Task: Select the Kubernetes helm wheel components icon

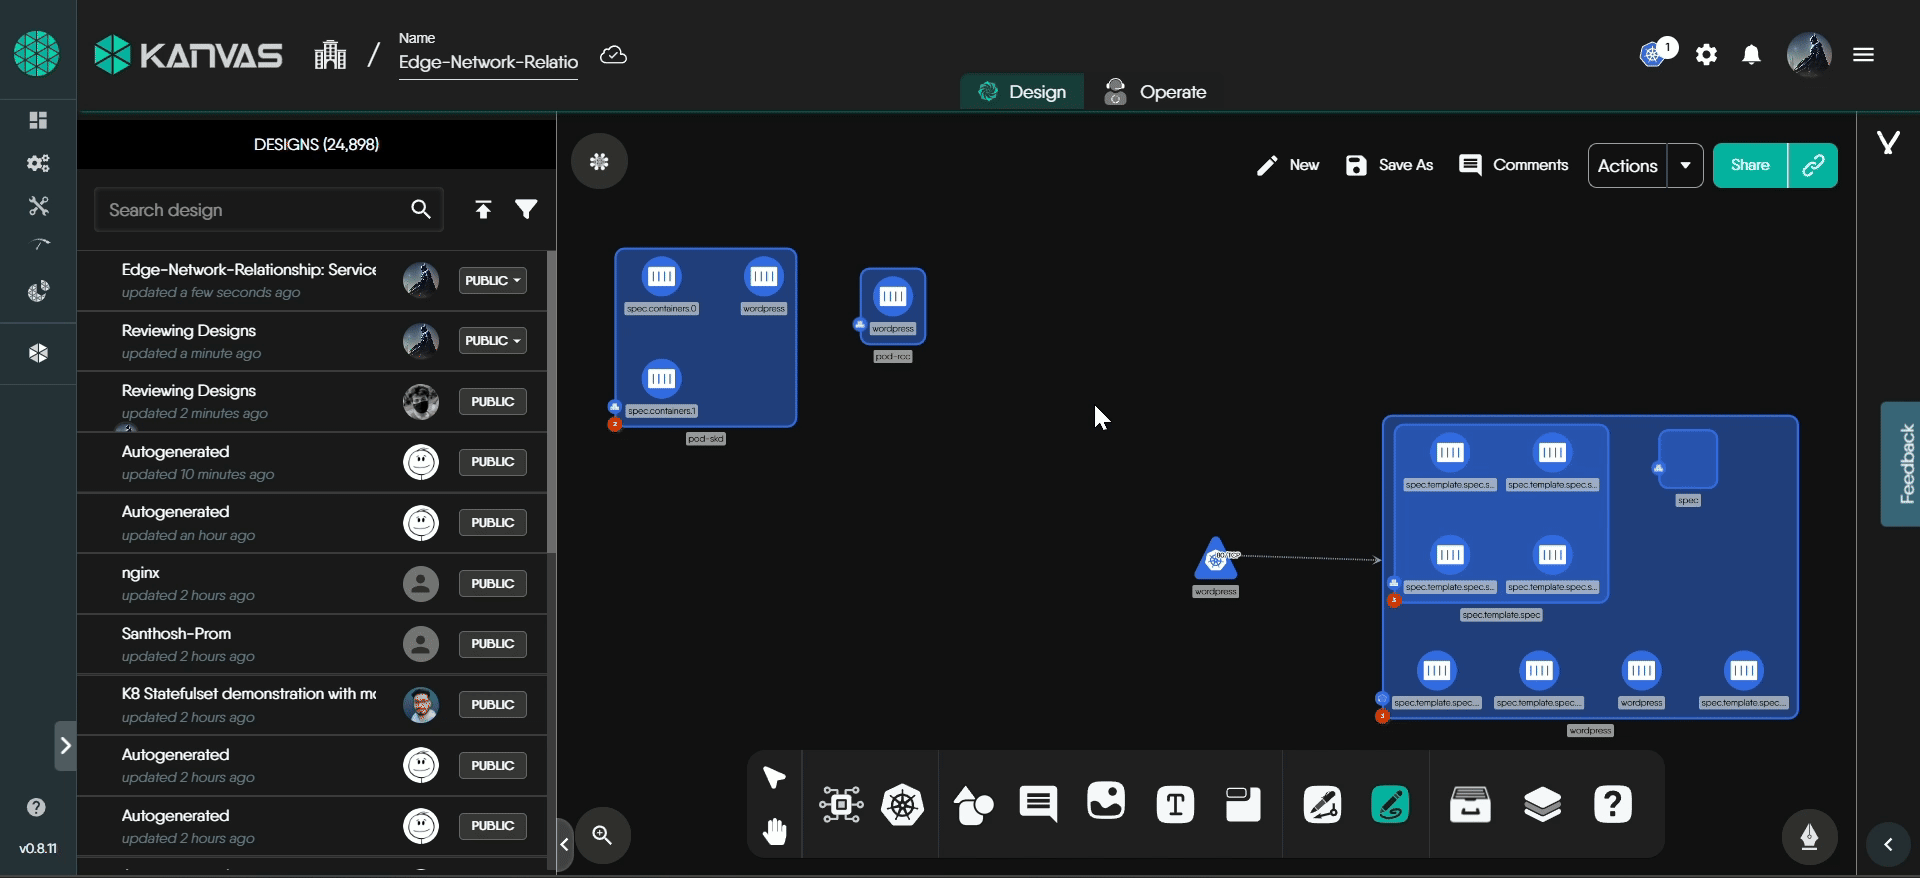Action: (x=902, y=805)
